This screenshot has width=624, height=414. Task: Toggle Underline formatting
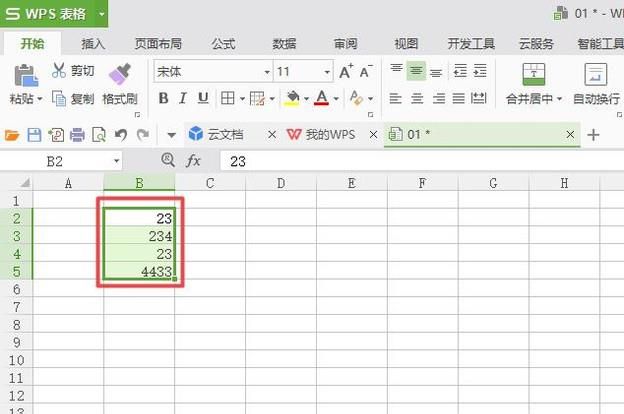pyautogui.click(x=203, y=98)
